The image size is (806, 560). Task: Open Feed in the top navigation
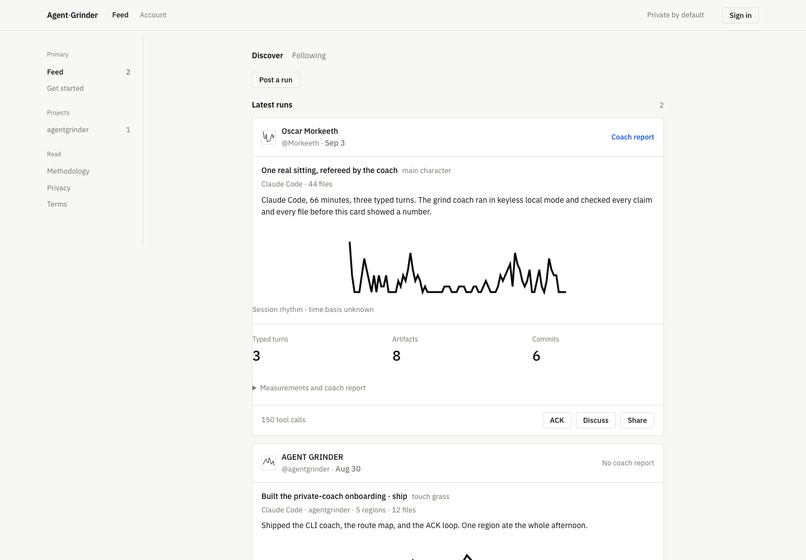point(120,15)
